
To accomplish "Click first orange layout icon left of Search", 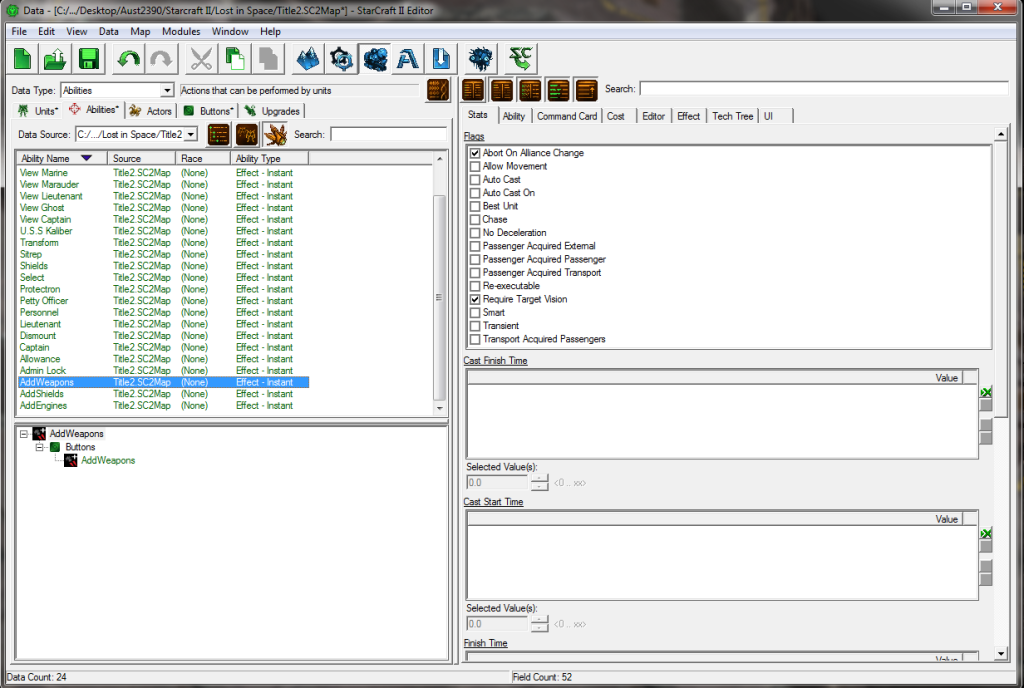I will [473, 90].
